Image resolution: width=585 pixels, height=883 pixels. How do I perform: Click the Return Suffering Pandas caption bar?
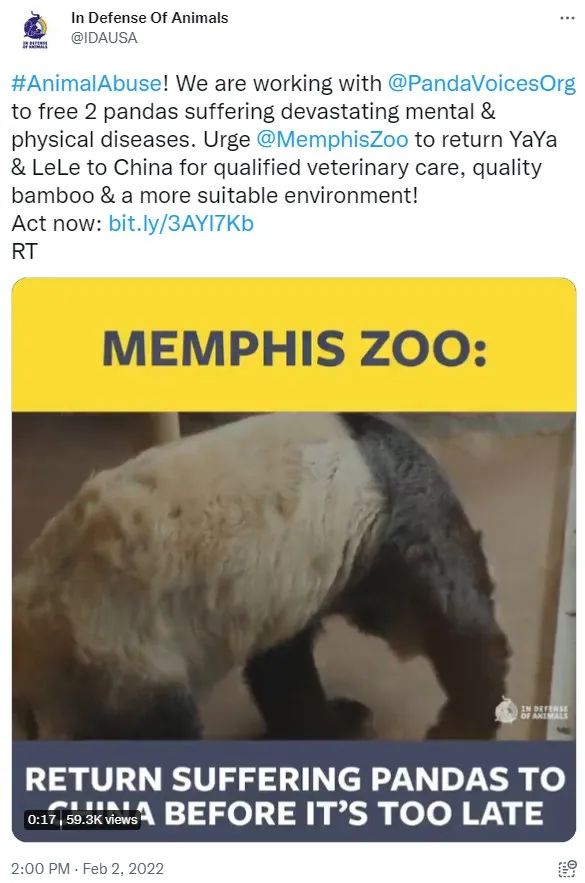pyautogui.click(x=293, y=791)
